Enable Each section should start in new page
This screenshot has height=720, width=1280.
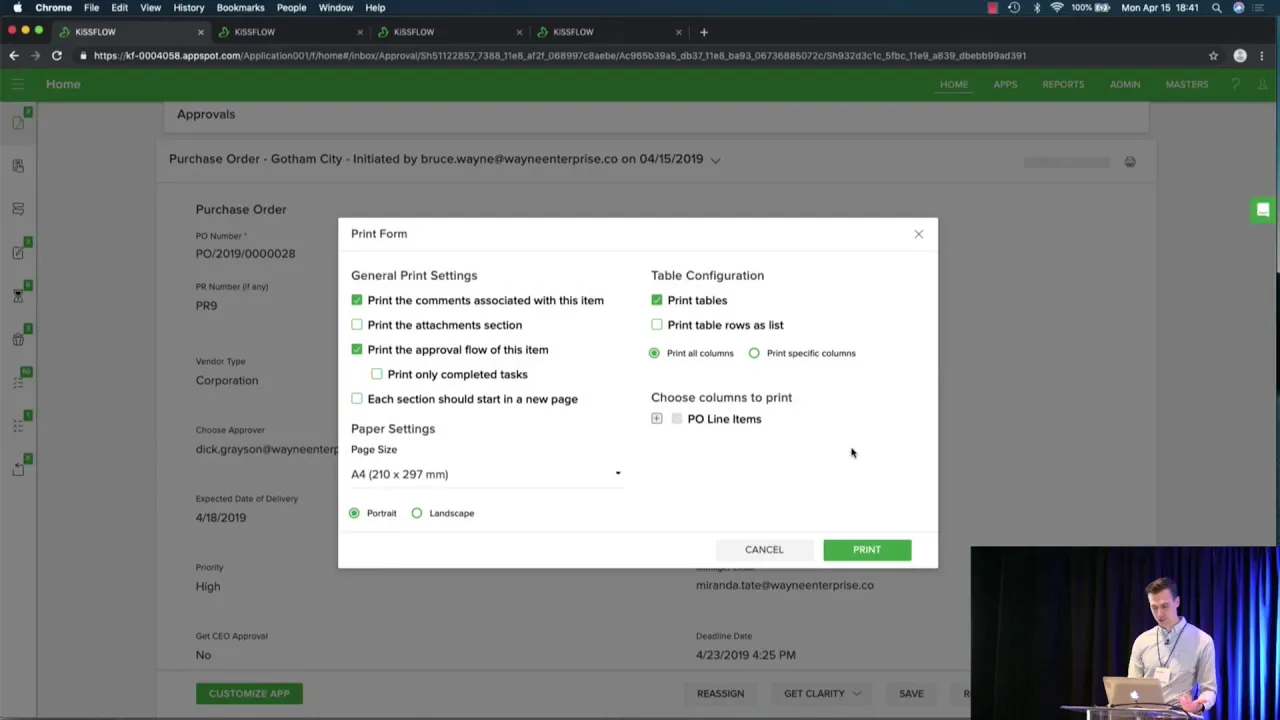click(x=357, y=399)
